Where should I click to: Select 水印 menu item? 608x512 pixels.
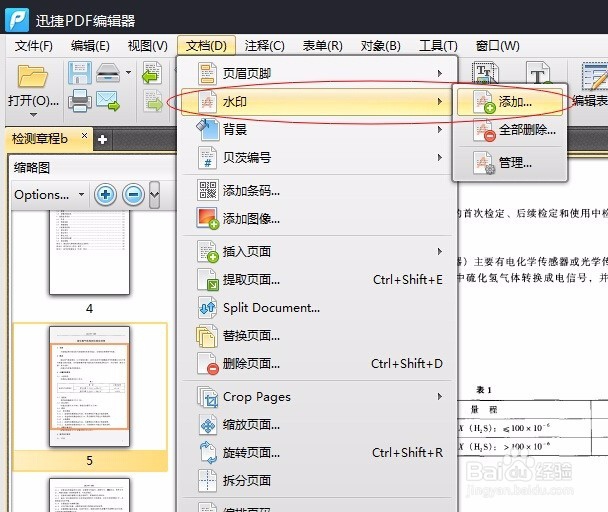click(x=316, y=102)
